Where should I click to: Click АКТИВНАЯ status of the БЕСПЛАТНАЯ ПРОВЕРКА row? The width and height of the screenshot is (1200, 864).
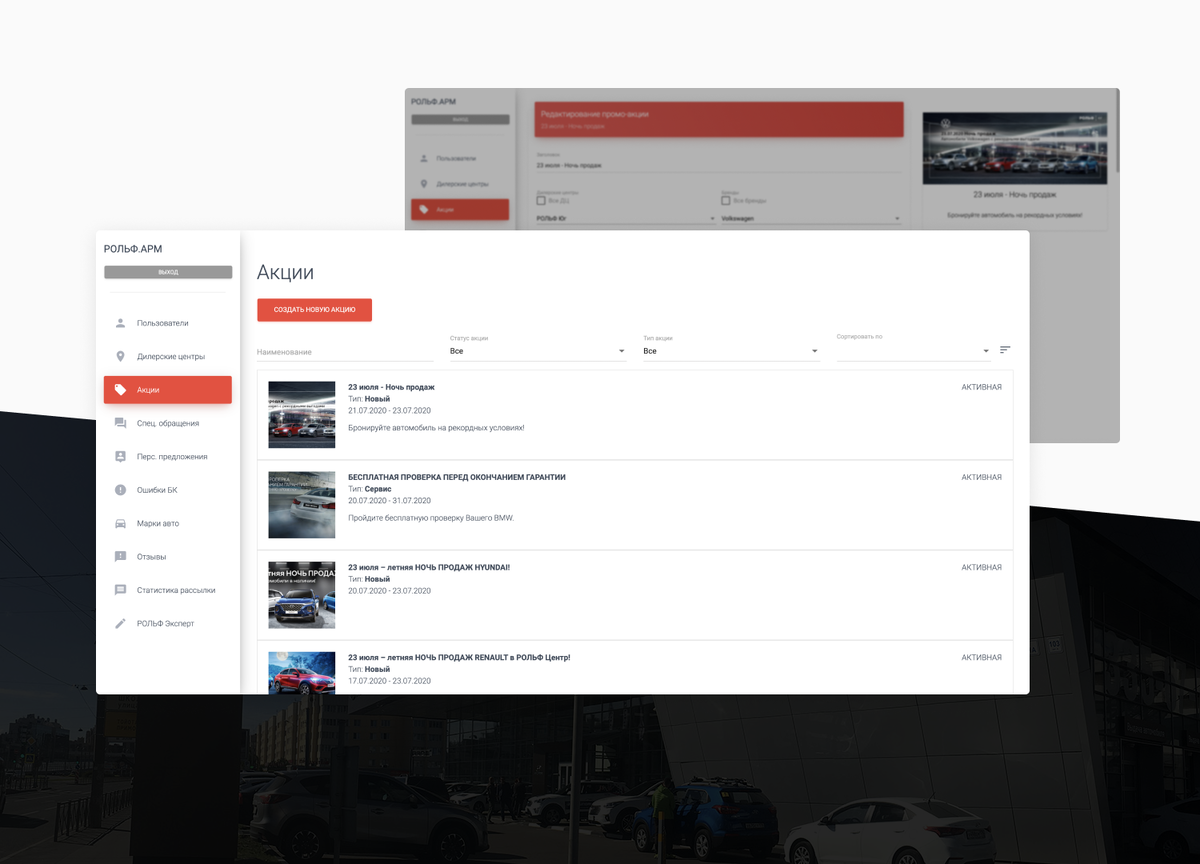pos(981,477)
